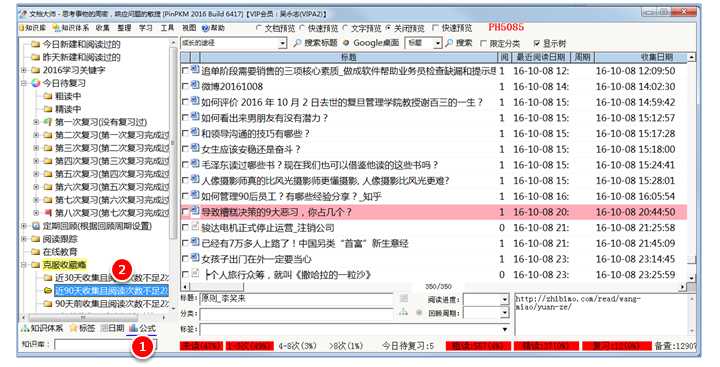Click the 搜索标题 button
720x367 pixels.
[315, 43]
